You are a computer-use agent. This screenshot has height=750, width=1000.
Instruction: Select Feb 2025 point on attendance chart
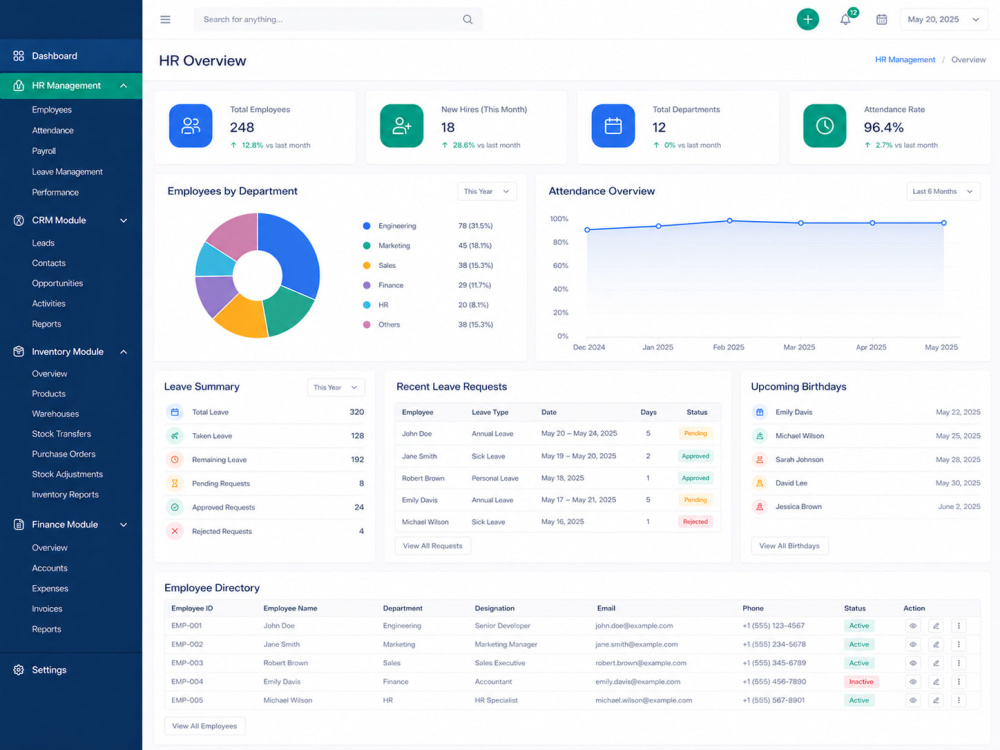click(x=730, y=221)
